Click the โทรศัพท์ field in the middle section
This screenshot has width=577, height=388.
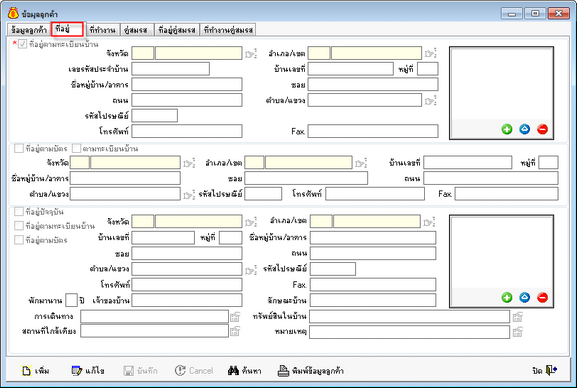tap(375, 194)
